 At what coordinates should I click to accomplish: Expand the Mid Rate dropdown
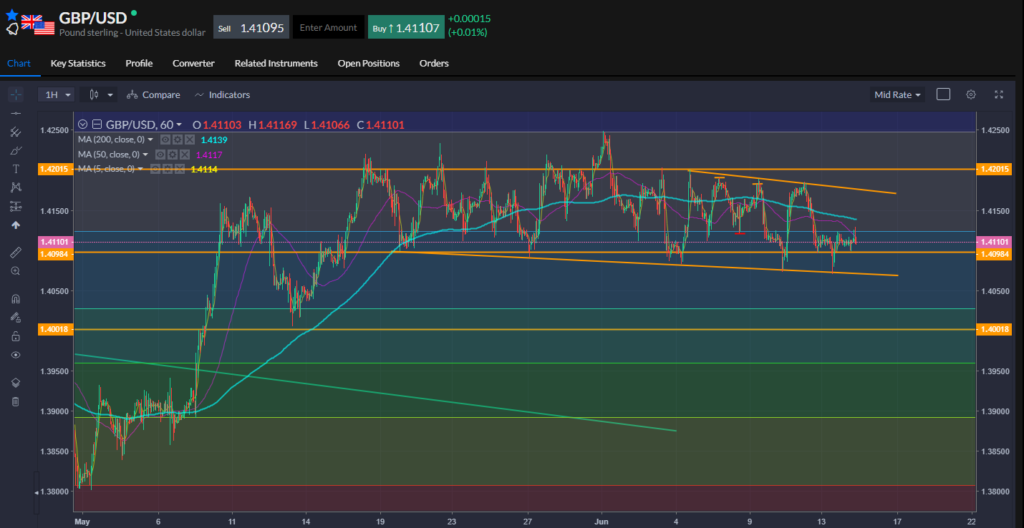[897, 94]
